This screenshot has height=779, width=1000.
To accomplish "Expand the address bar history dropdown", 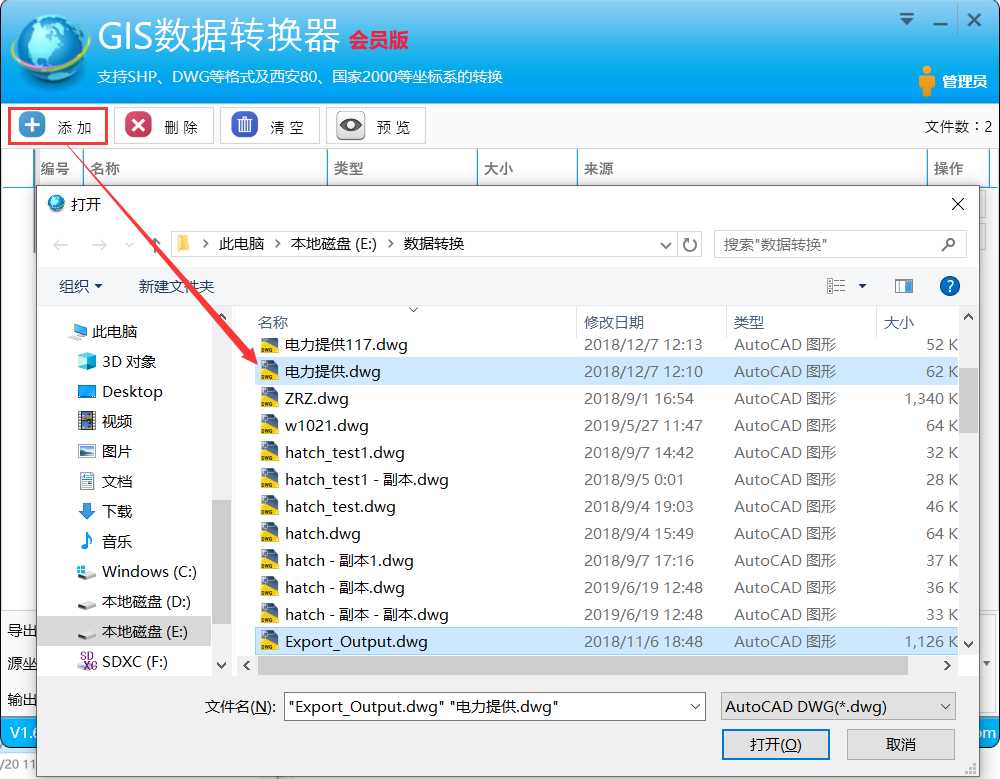I will click(x=665, y=244).
